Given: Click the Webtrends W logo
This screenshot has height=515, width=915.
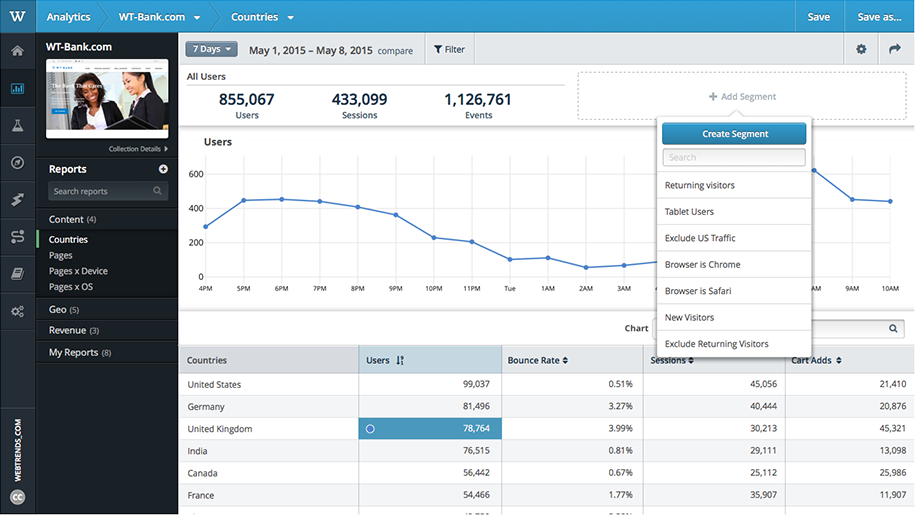Looking at the screenshot, I should pos(18,16).
